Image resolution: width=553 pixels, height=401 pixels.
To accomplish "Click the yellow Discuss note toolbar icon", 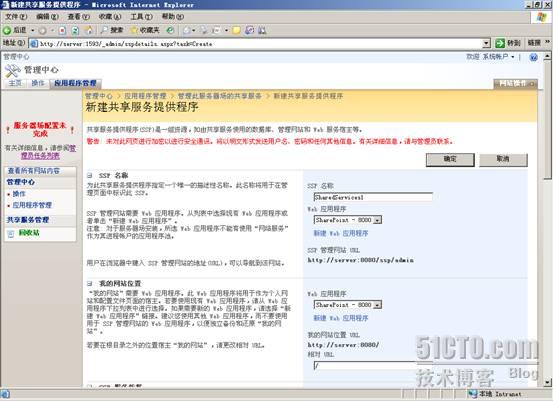I will coord(237,31).
